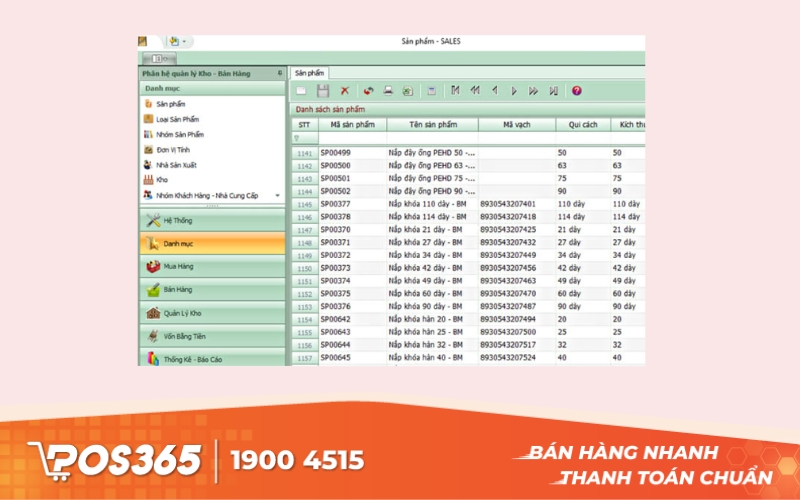Select row number 1143
The image size is (800, 500).
point(305,179)
